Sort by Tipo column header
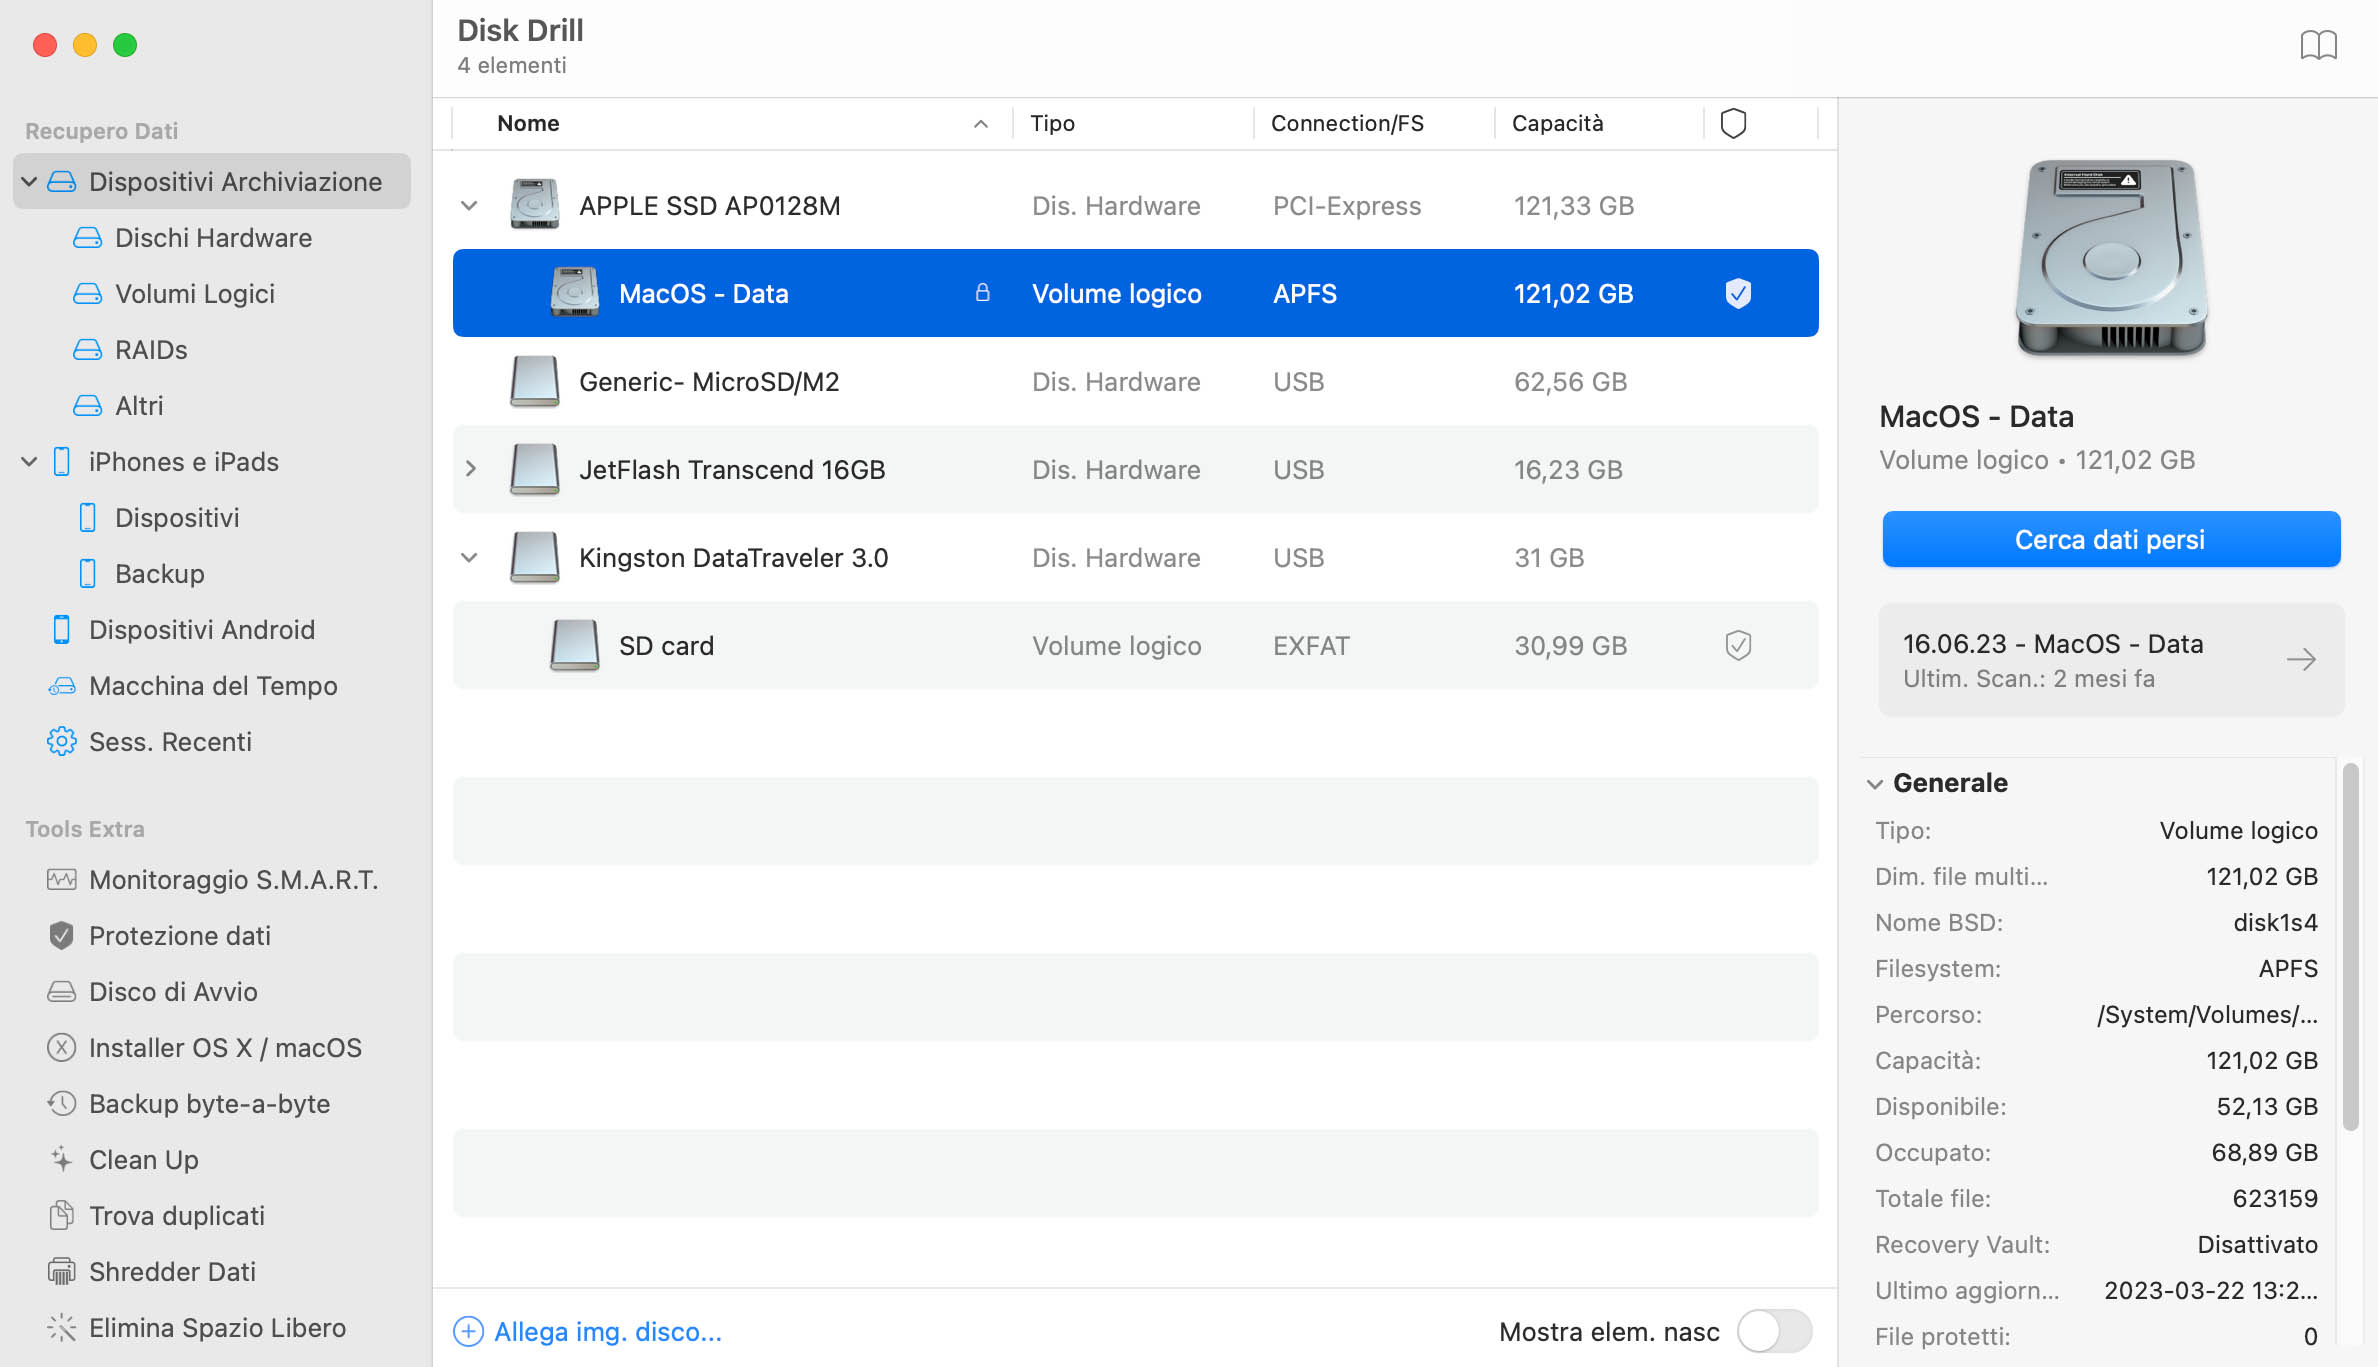The image size is (2378, 1367). [x=1053, y=123]
